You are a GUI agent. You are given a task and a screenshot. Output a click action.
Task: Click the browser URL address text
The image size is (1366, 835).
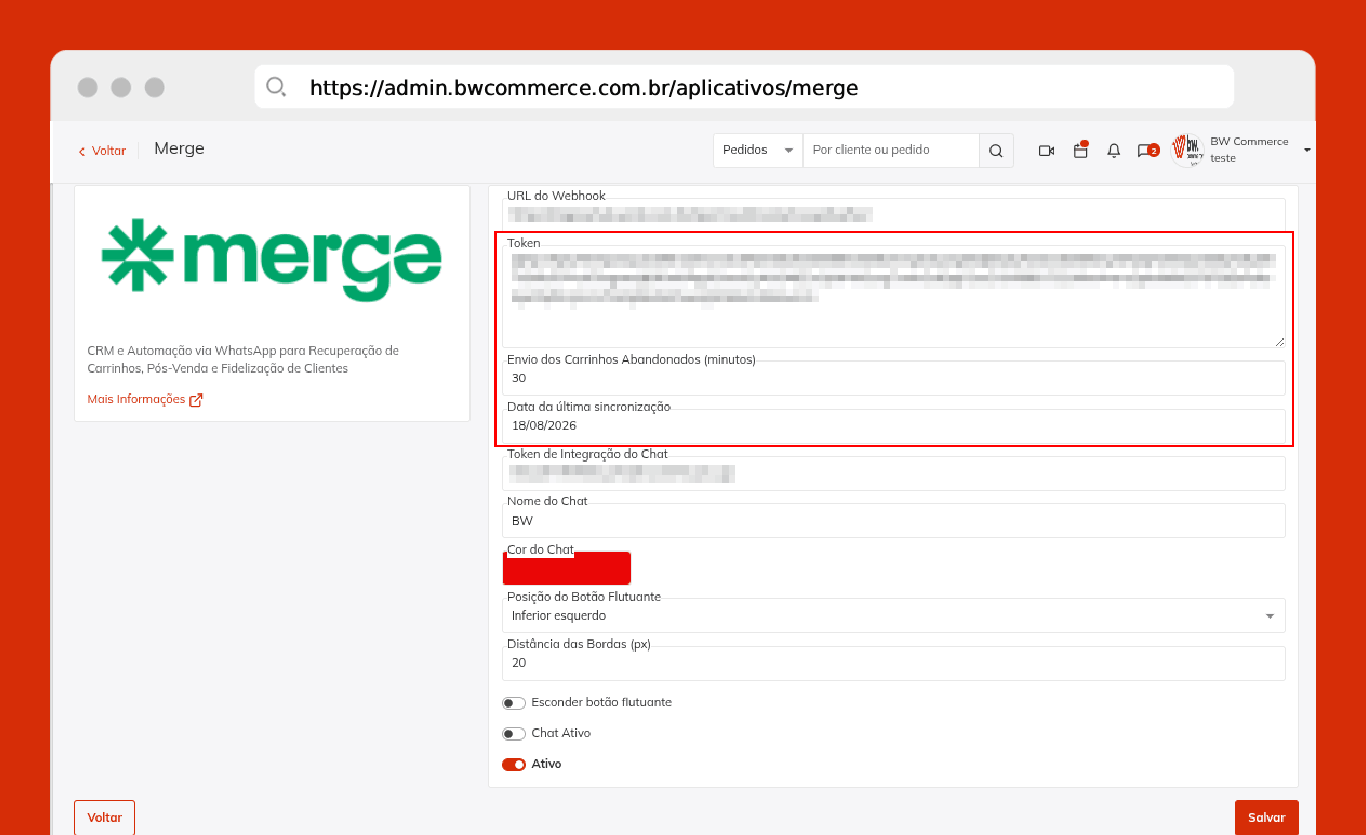584,87
